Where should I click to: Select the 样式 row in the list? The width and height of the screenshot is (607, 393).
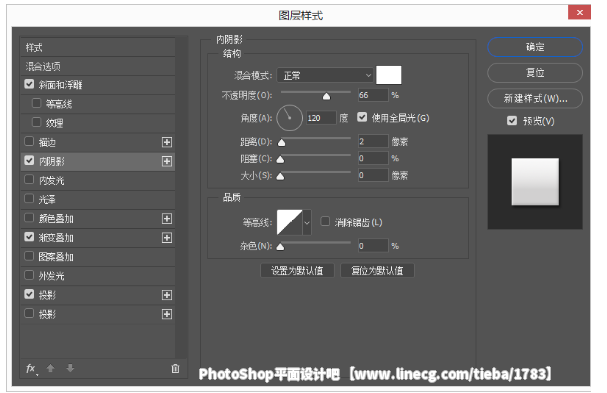98,48
